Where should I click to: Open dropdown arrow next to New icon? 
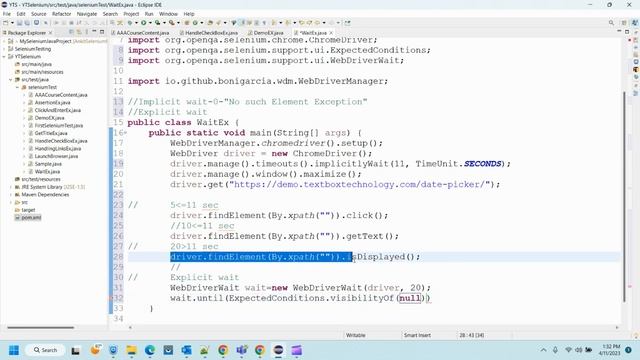(12, 23)
